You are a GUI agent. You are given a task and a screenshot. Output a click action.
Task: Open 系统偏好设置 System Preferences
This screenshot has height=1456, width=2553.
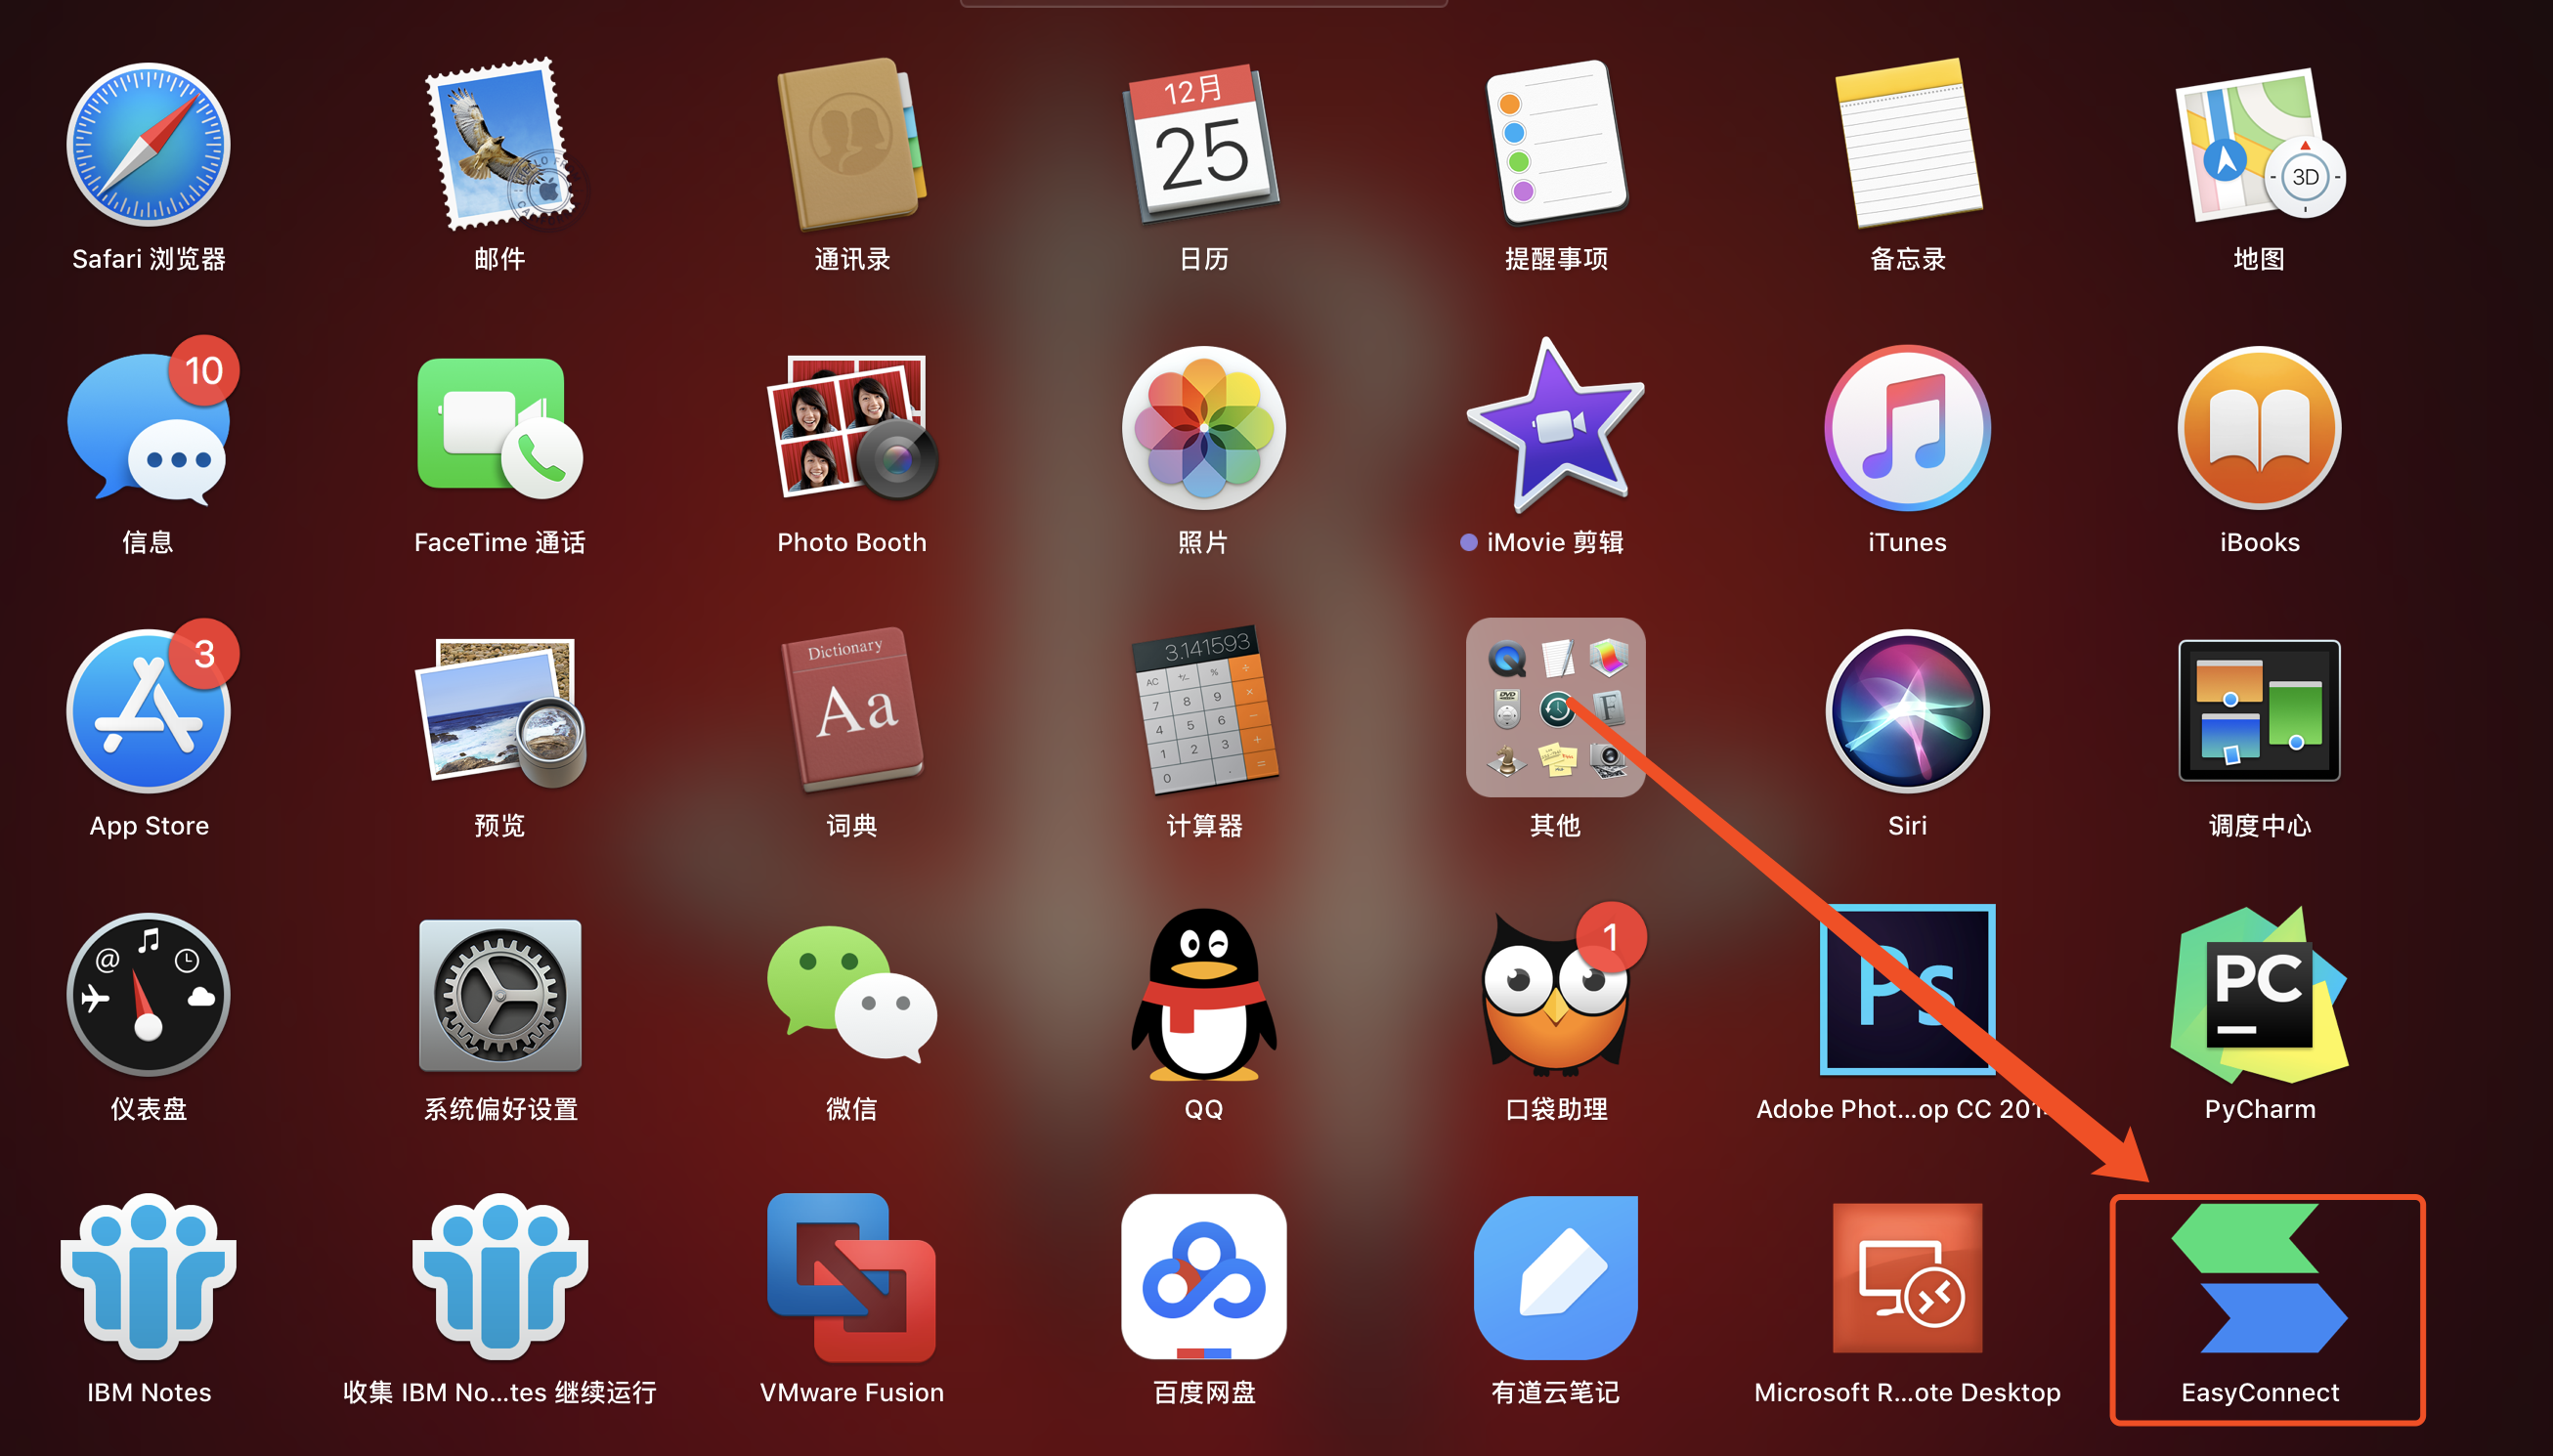coord(500,994)
